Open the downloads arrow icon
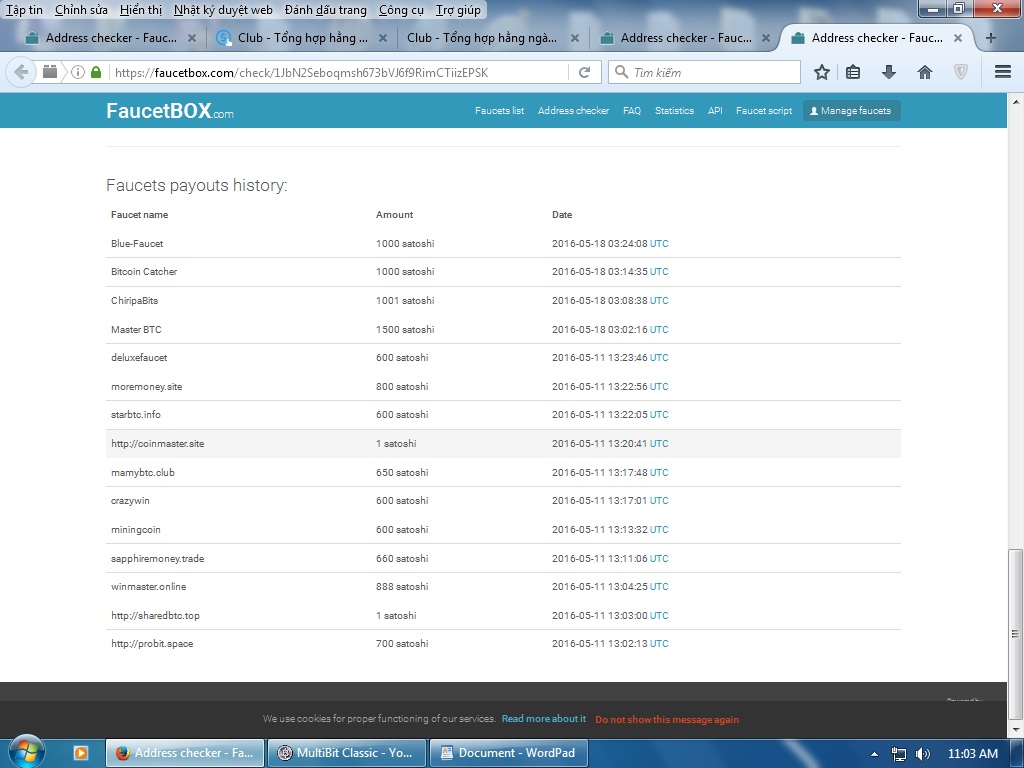Screen dimensions: 1024x768 tap(888, 72)
